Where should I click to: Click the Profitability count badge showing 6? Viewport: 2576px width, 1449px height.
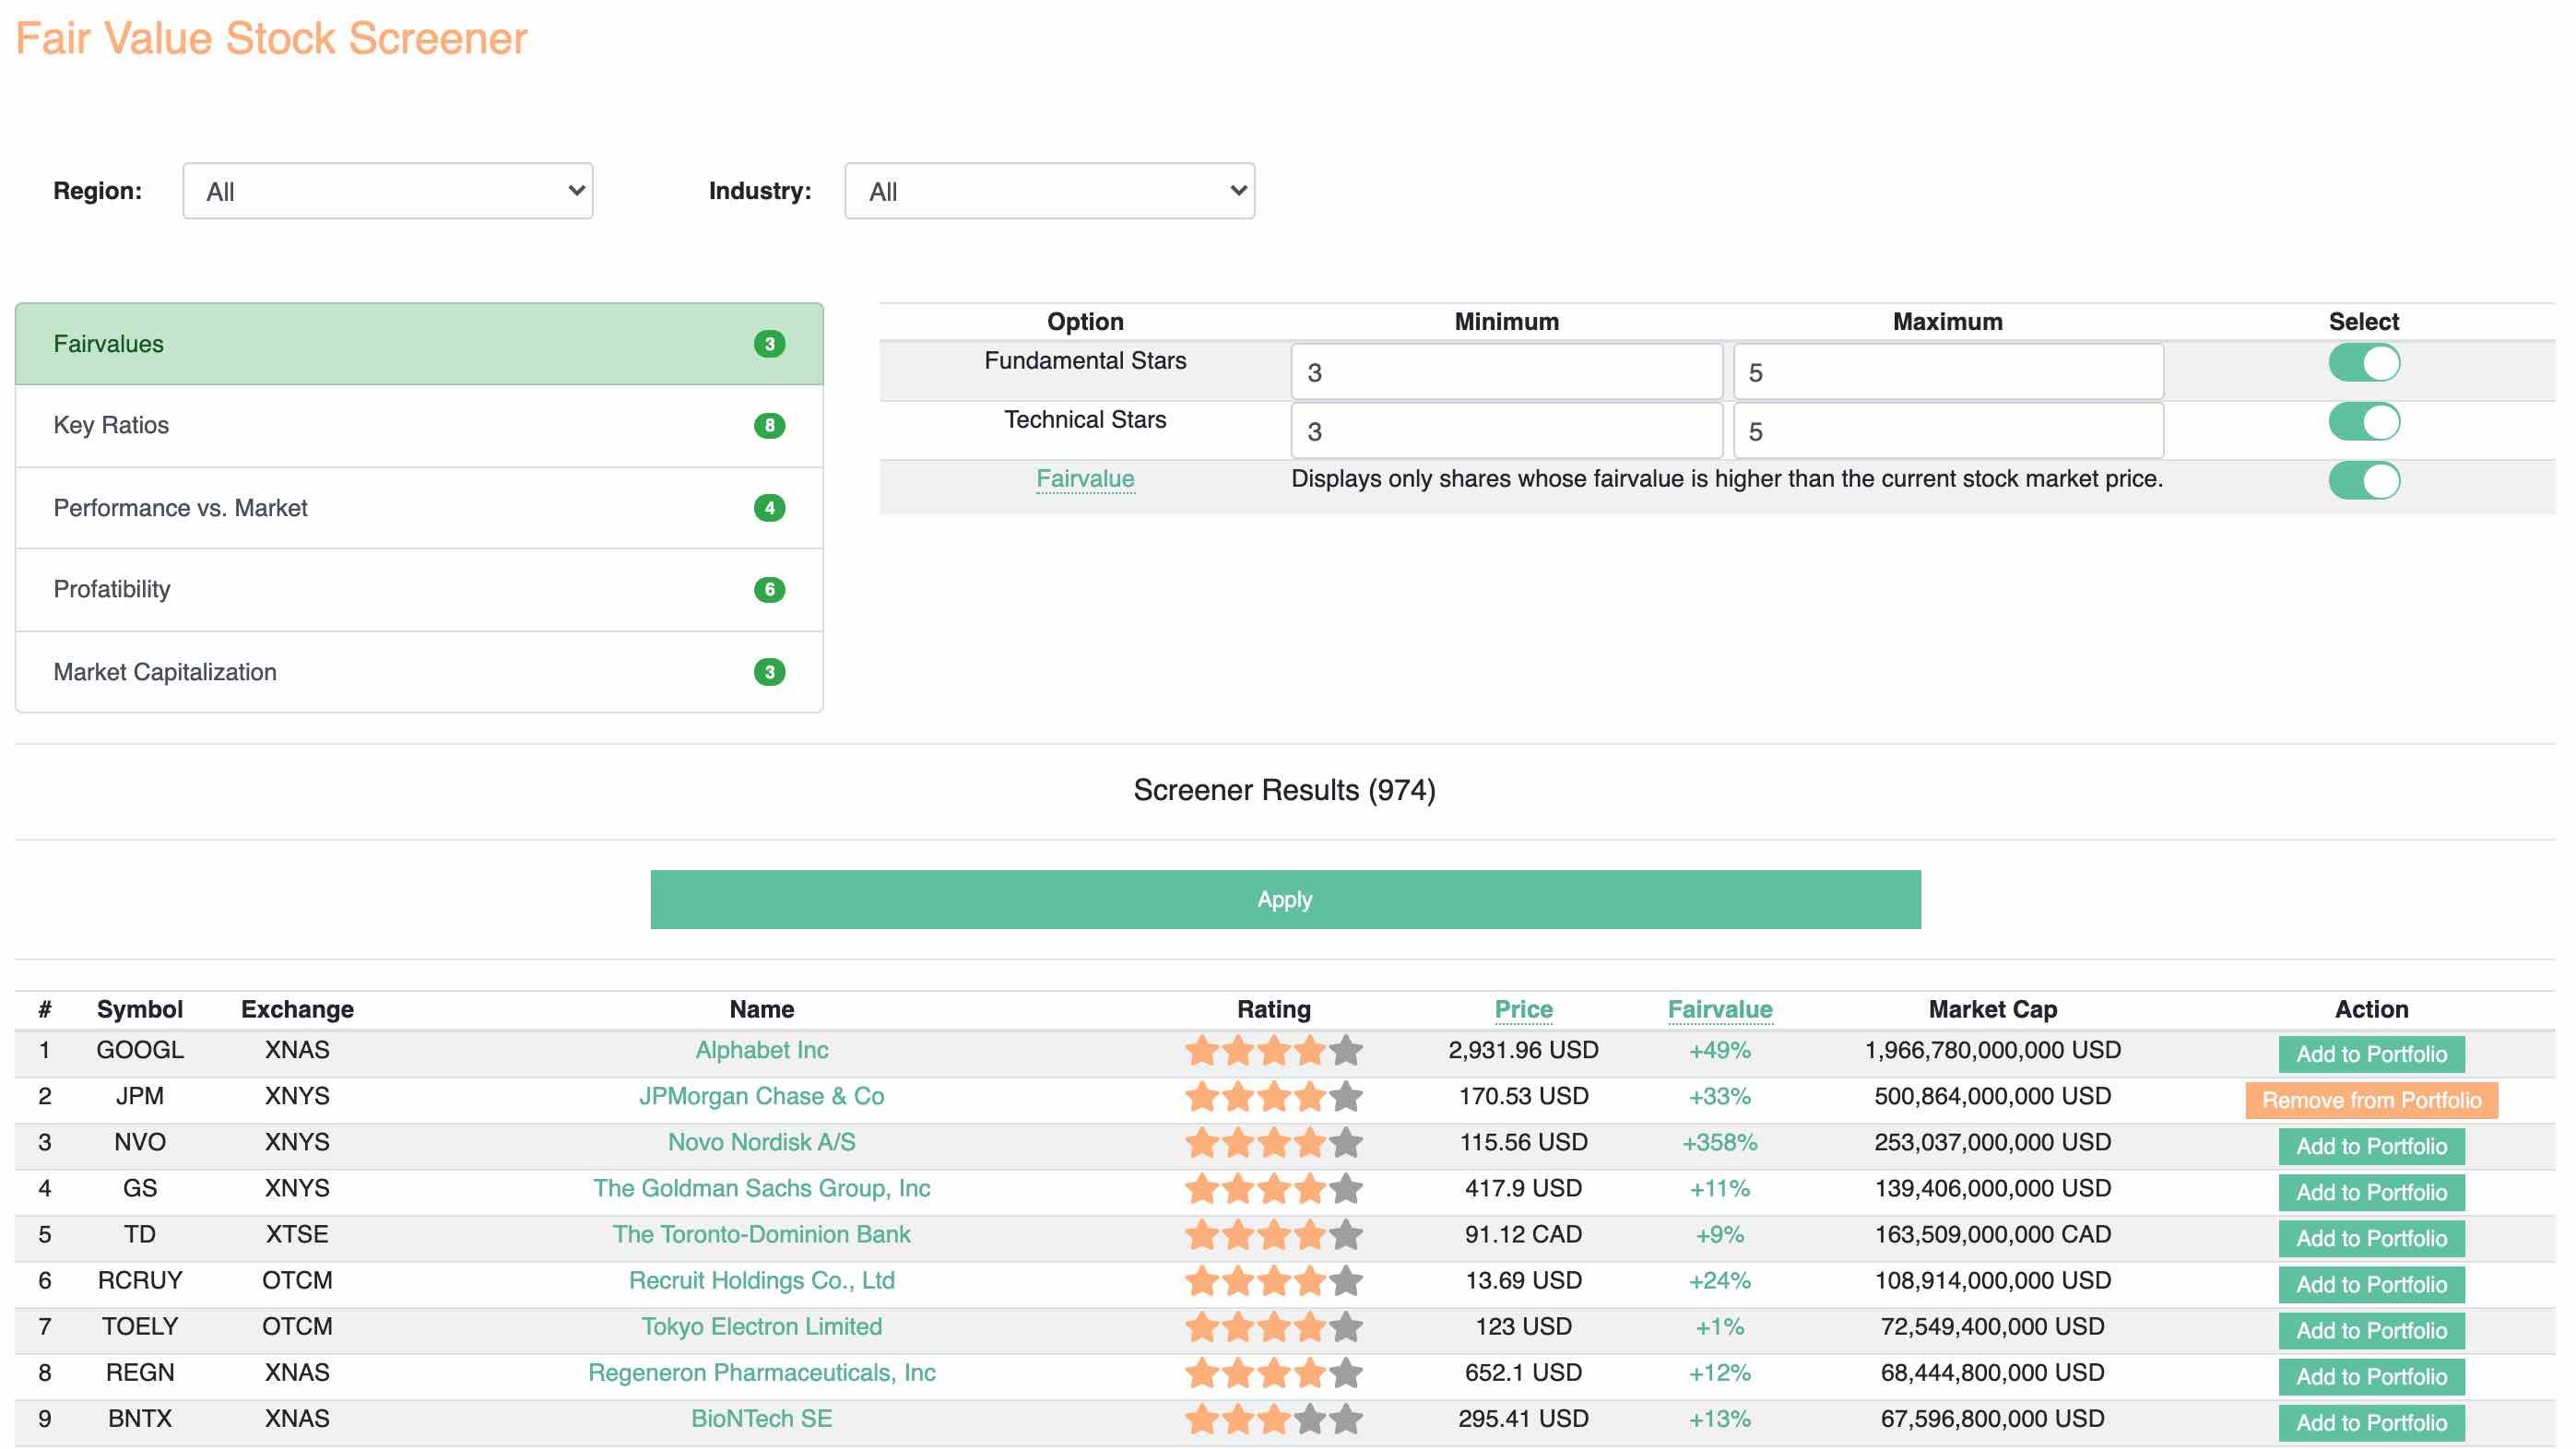tap(769, 590)
